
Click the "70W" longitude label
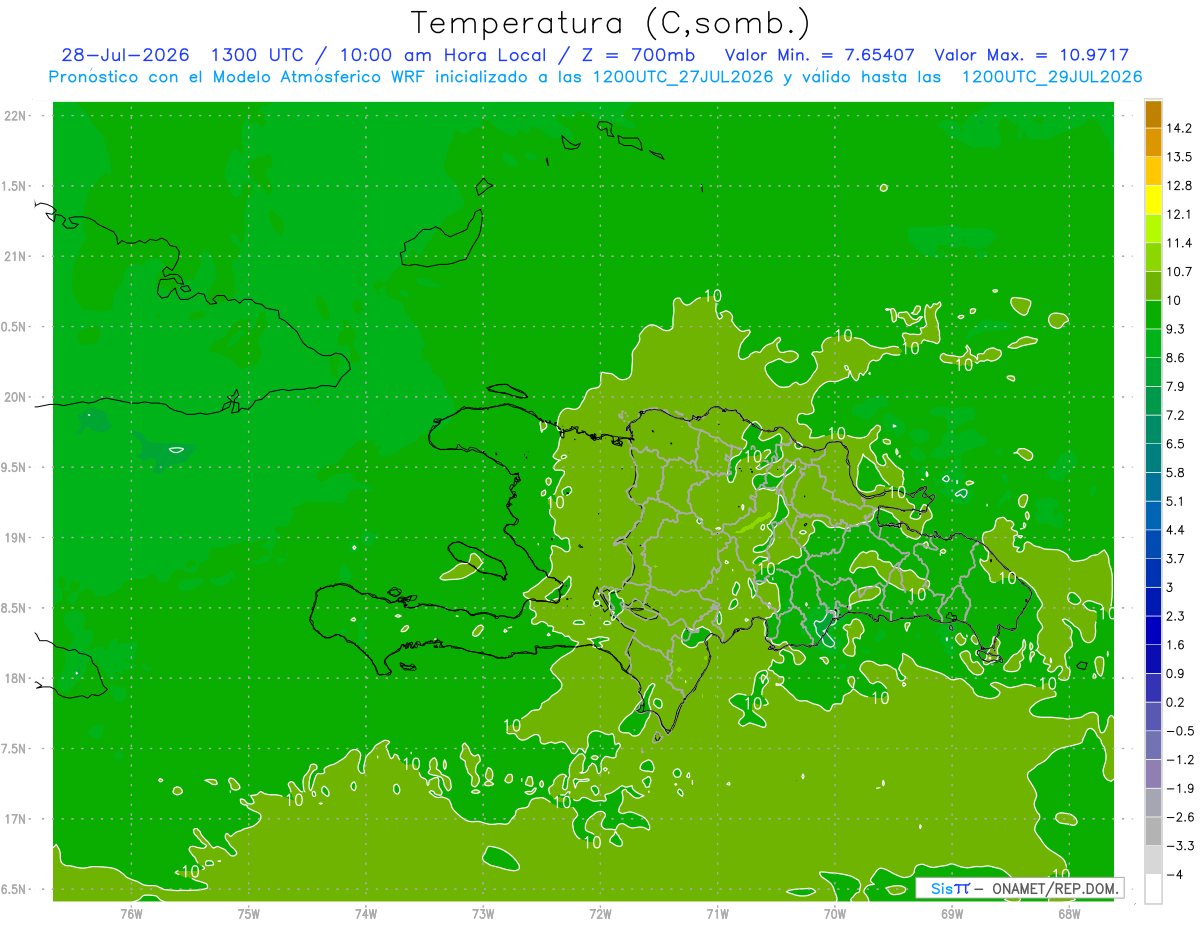coord(835,914)
